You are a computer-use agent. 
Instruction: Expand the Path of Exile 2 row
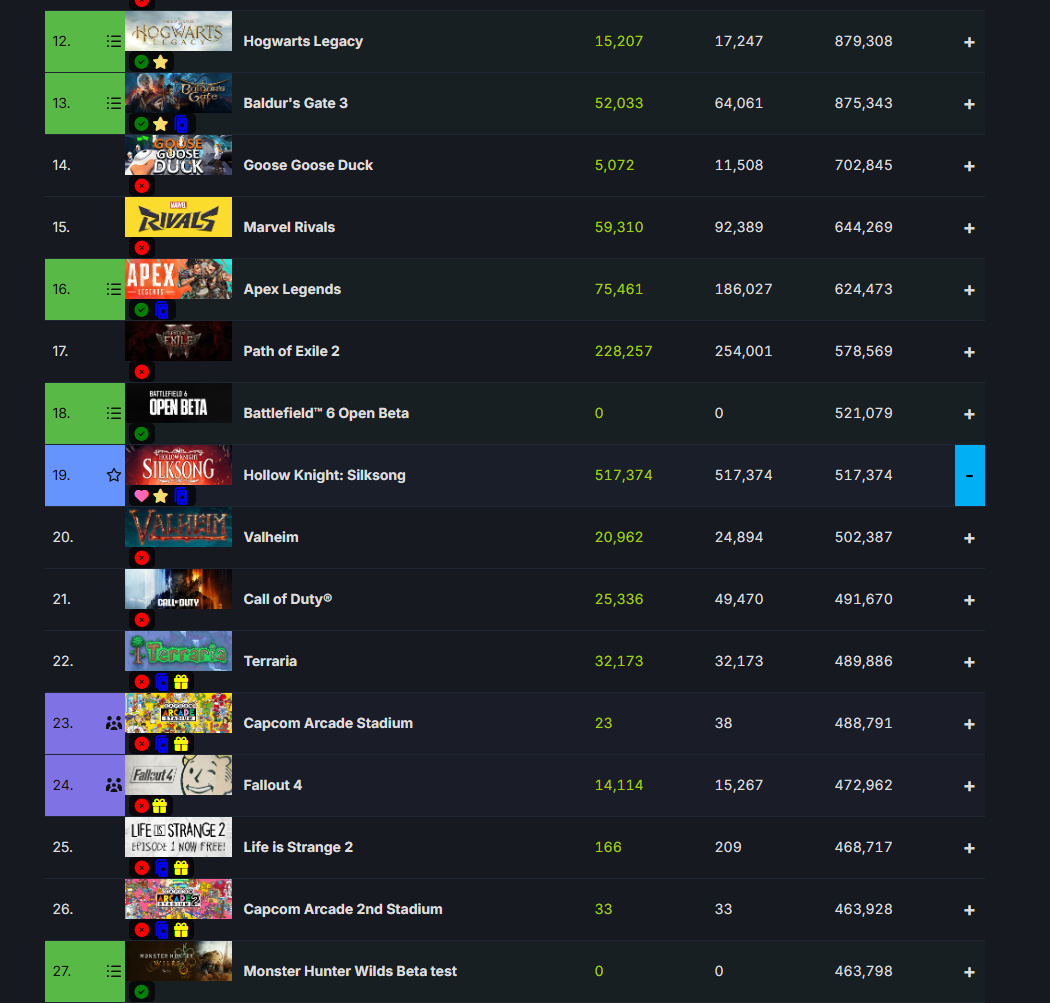pyautogui.click(x=969, y=352)
